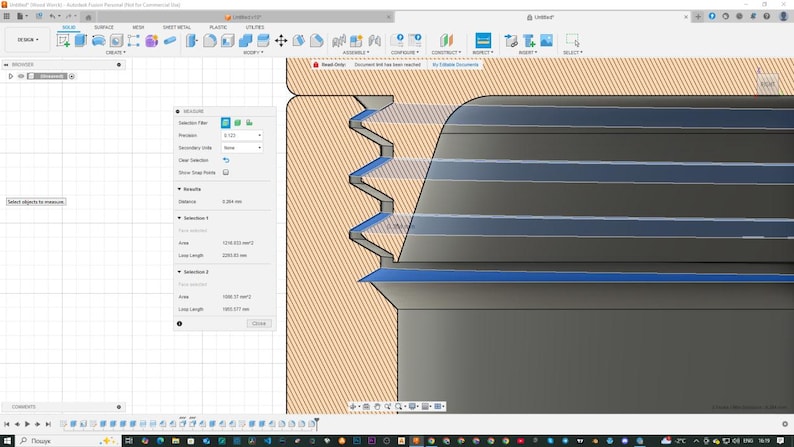Collapse the Selection 1 section
This screenshot has height=447, width=794.
point(179,218)
